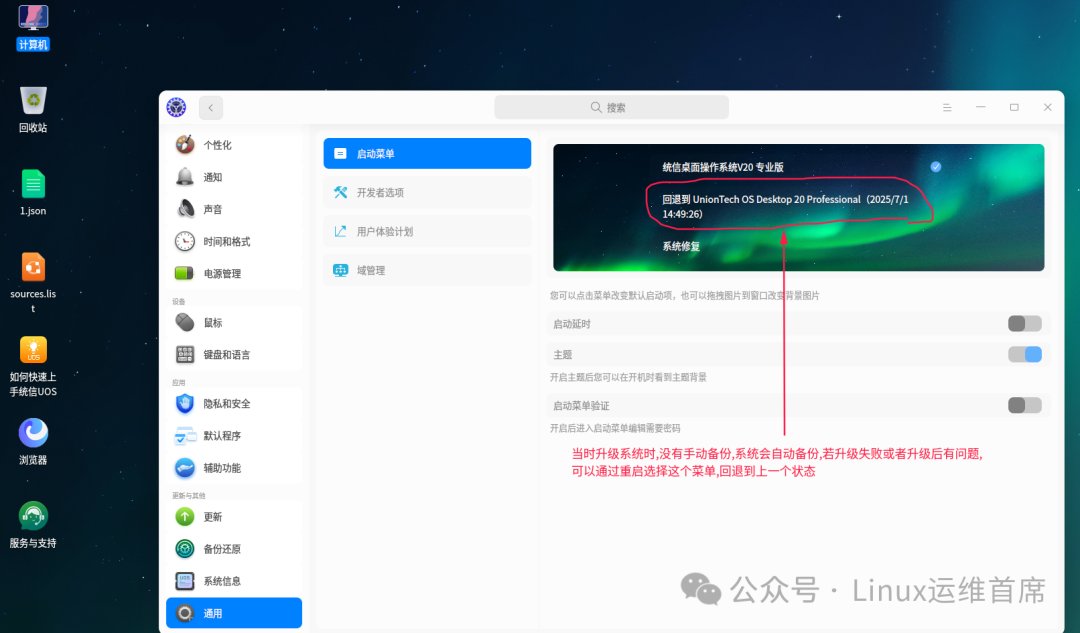
Task: Open 备份还原 settings category
Action: tap(234, 549)
